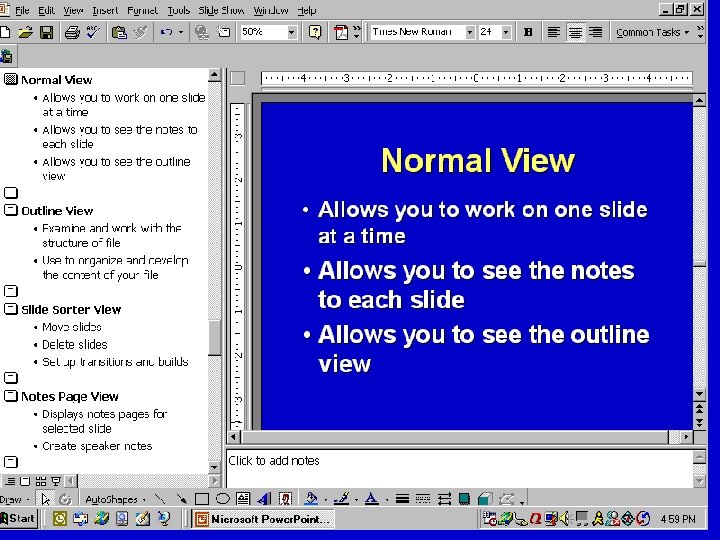Open the Arrow Style icon

[x=444, y=499]
